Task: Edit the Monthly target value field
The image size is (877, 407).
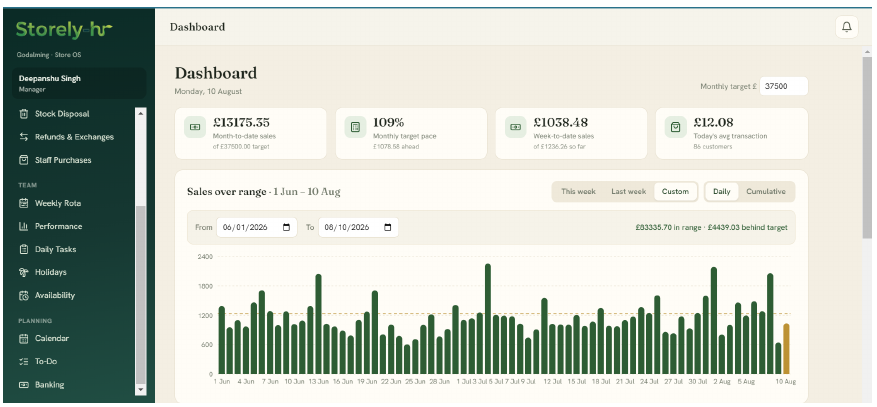Action: click(x=783, y=86)
